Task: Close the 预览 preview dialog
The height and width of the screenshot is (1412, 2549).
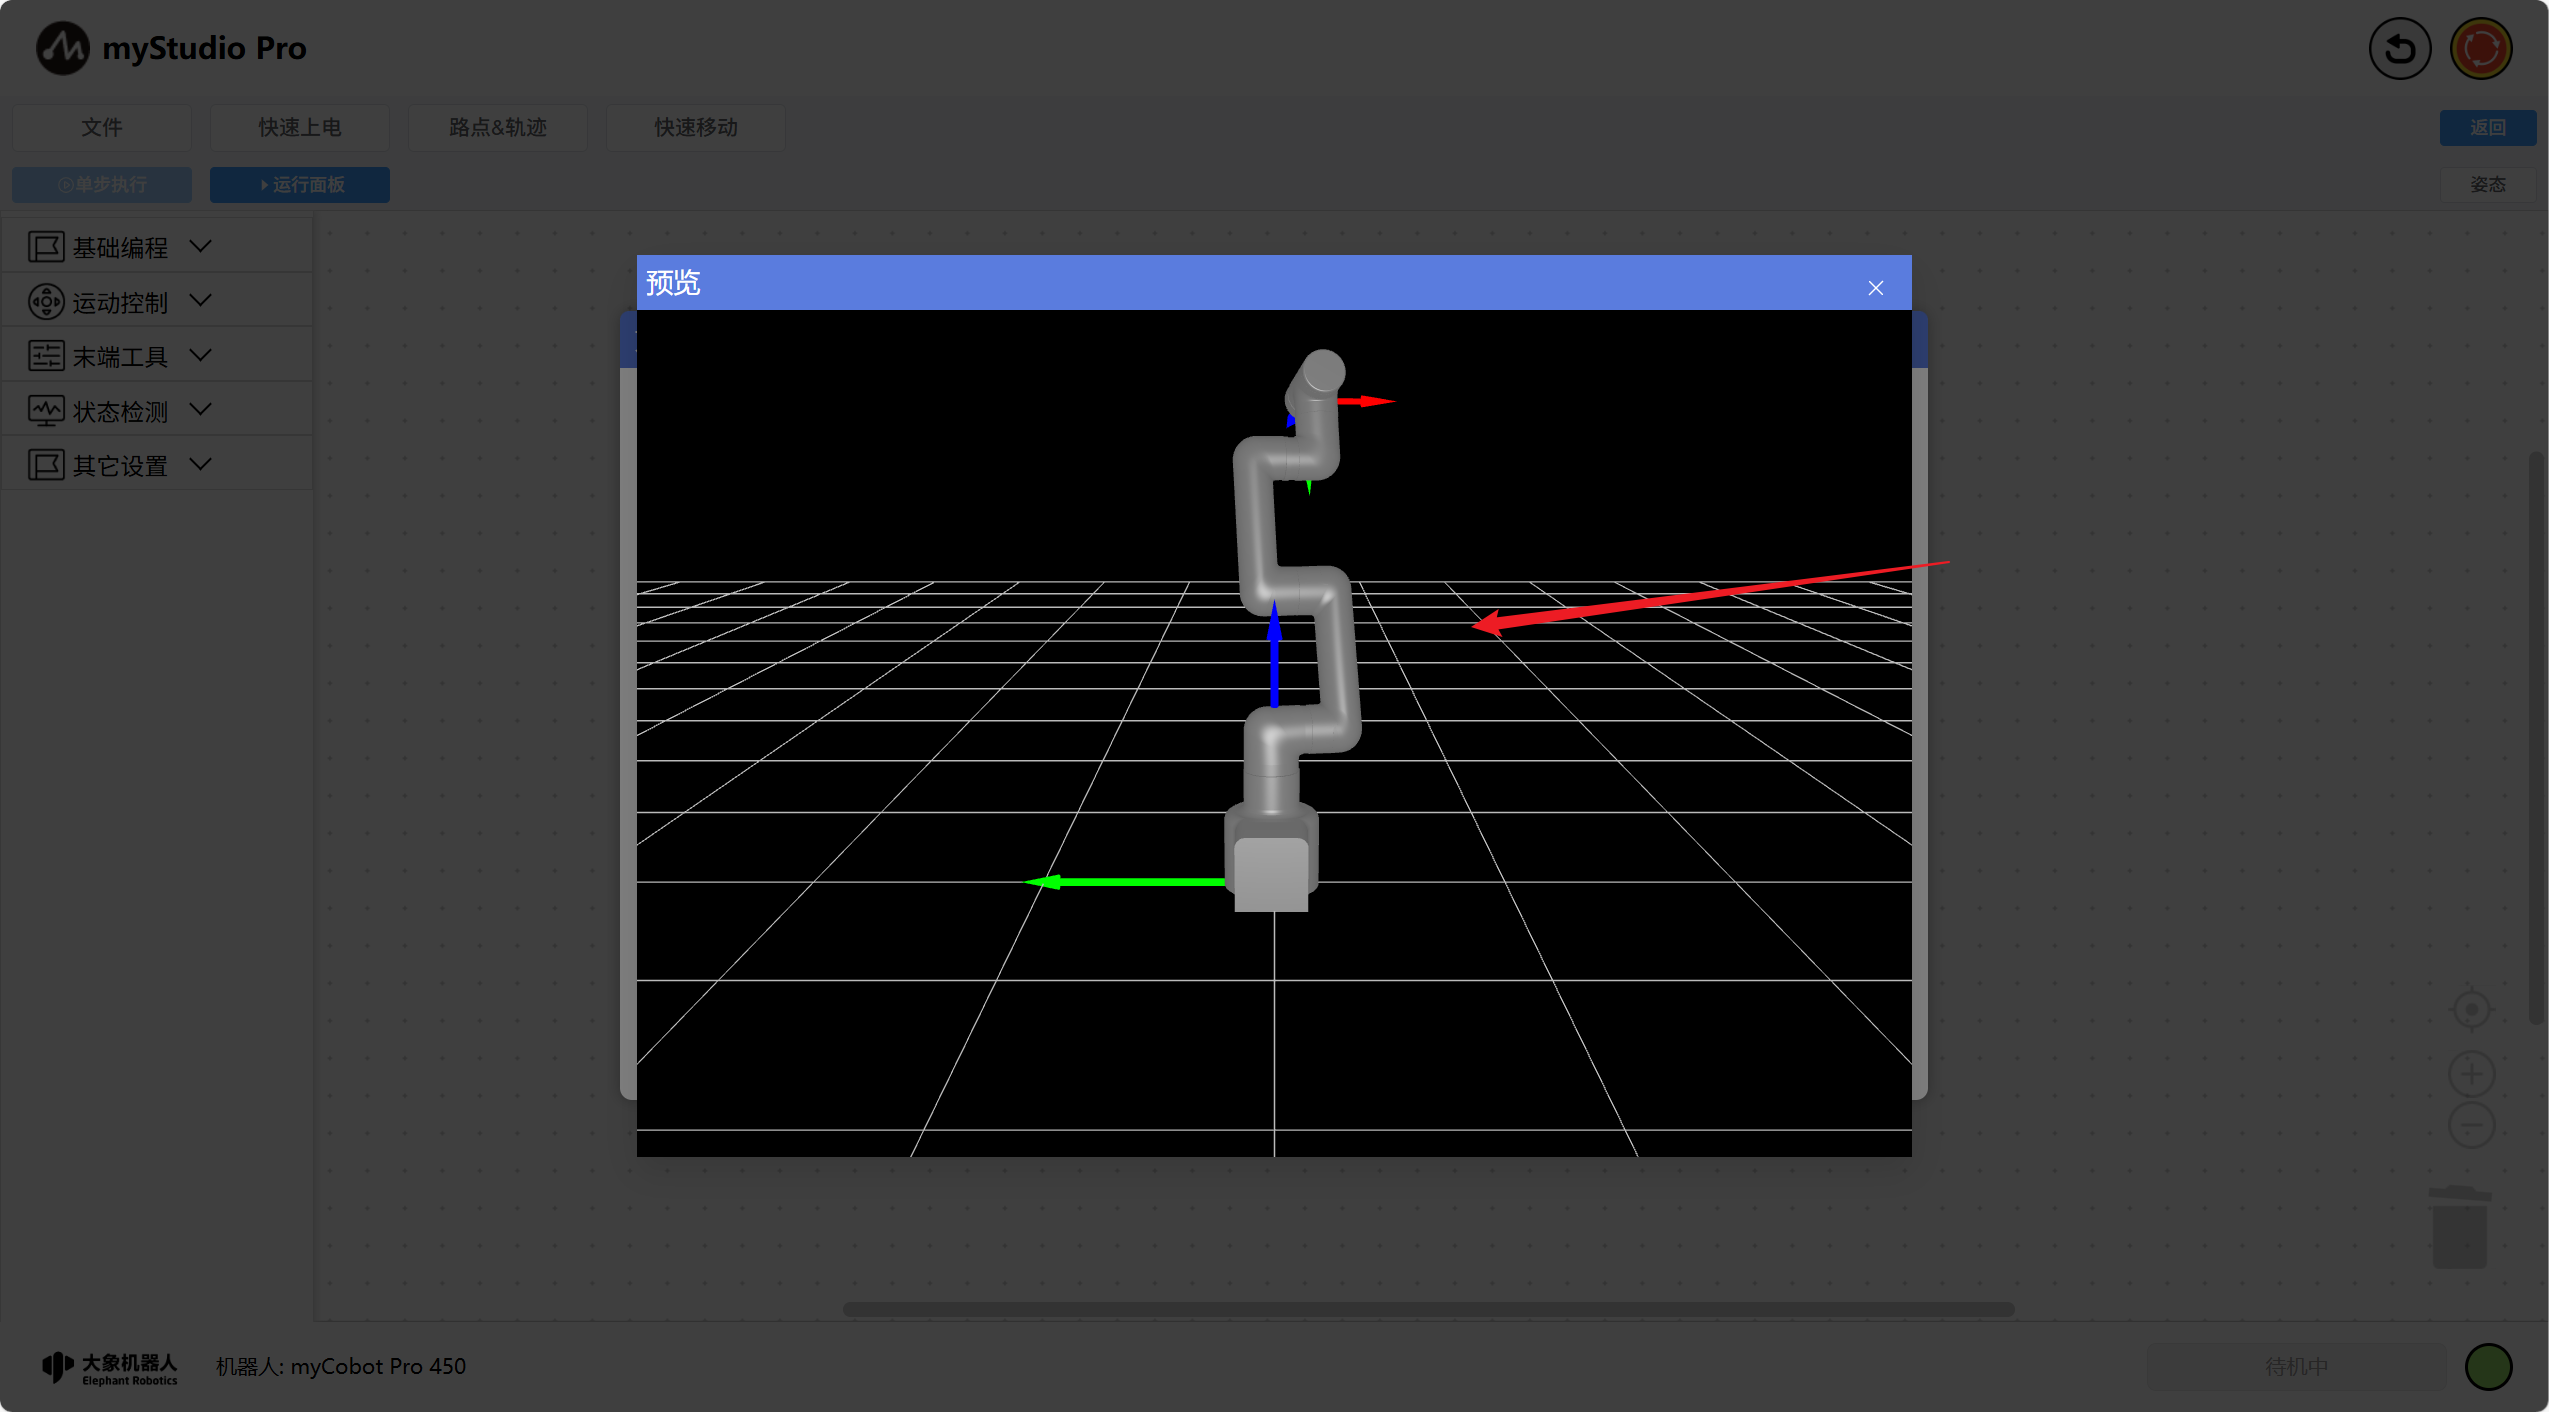Action: click(x=1875, y=288)
